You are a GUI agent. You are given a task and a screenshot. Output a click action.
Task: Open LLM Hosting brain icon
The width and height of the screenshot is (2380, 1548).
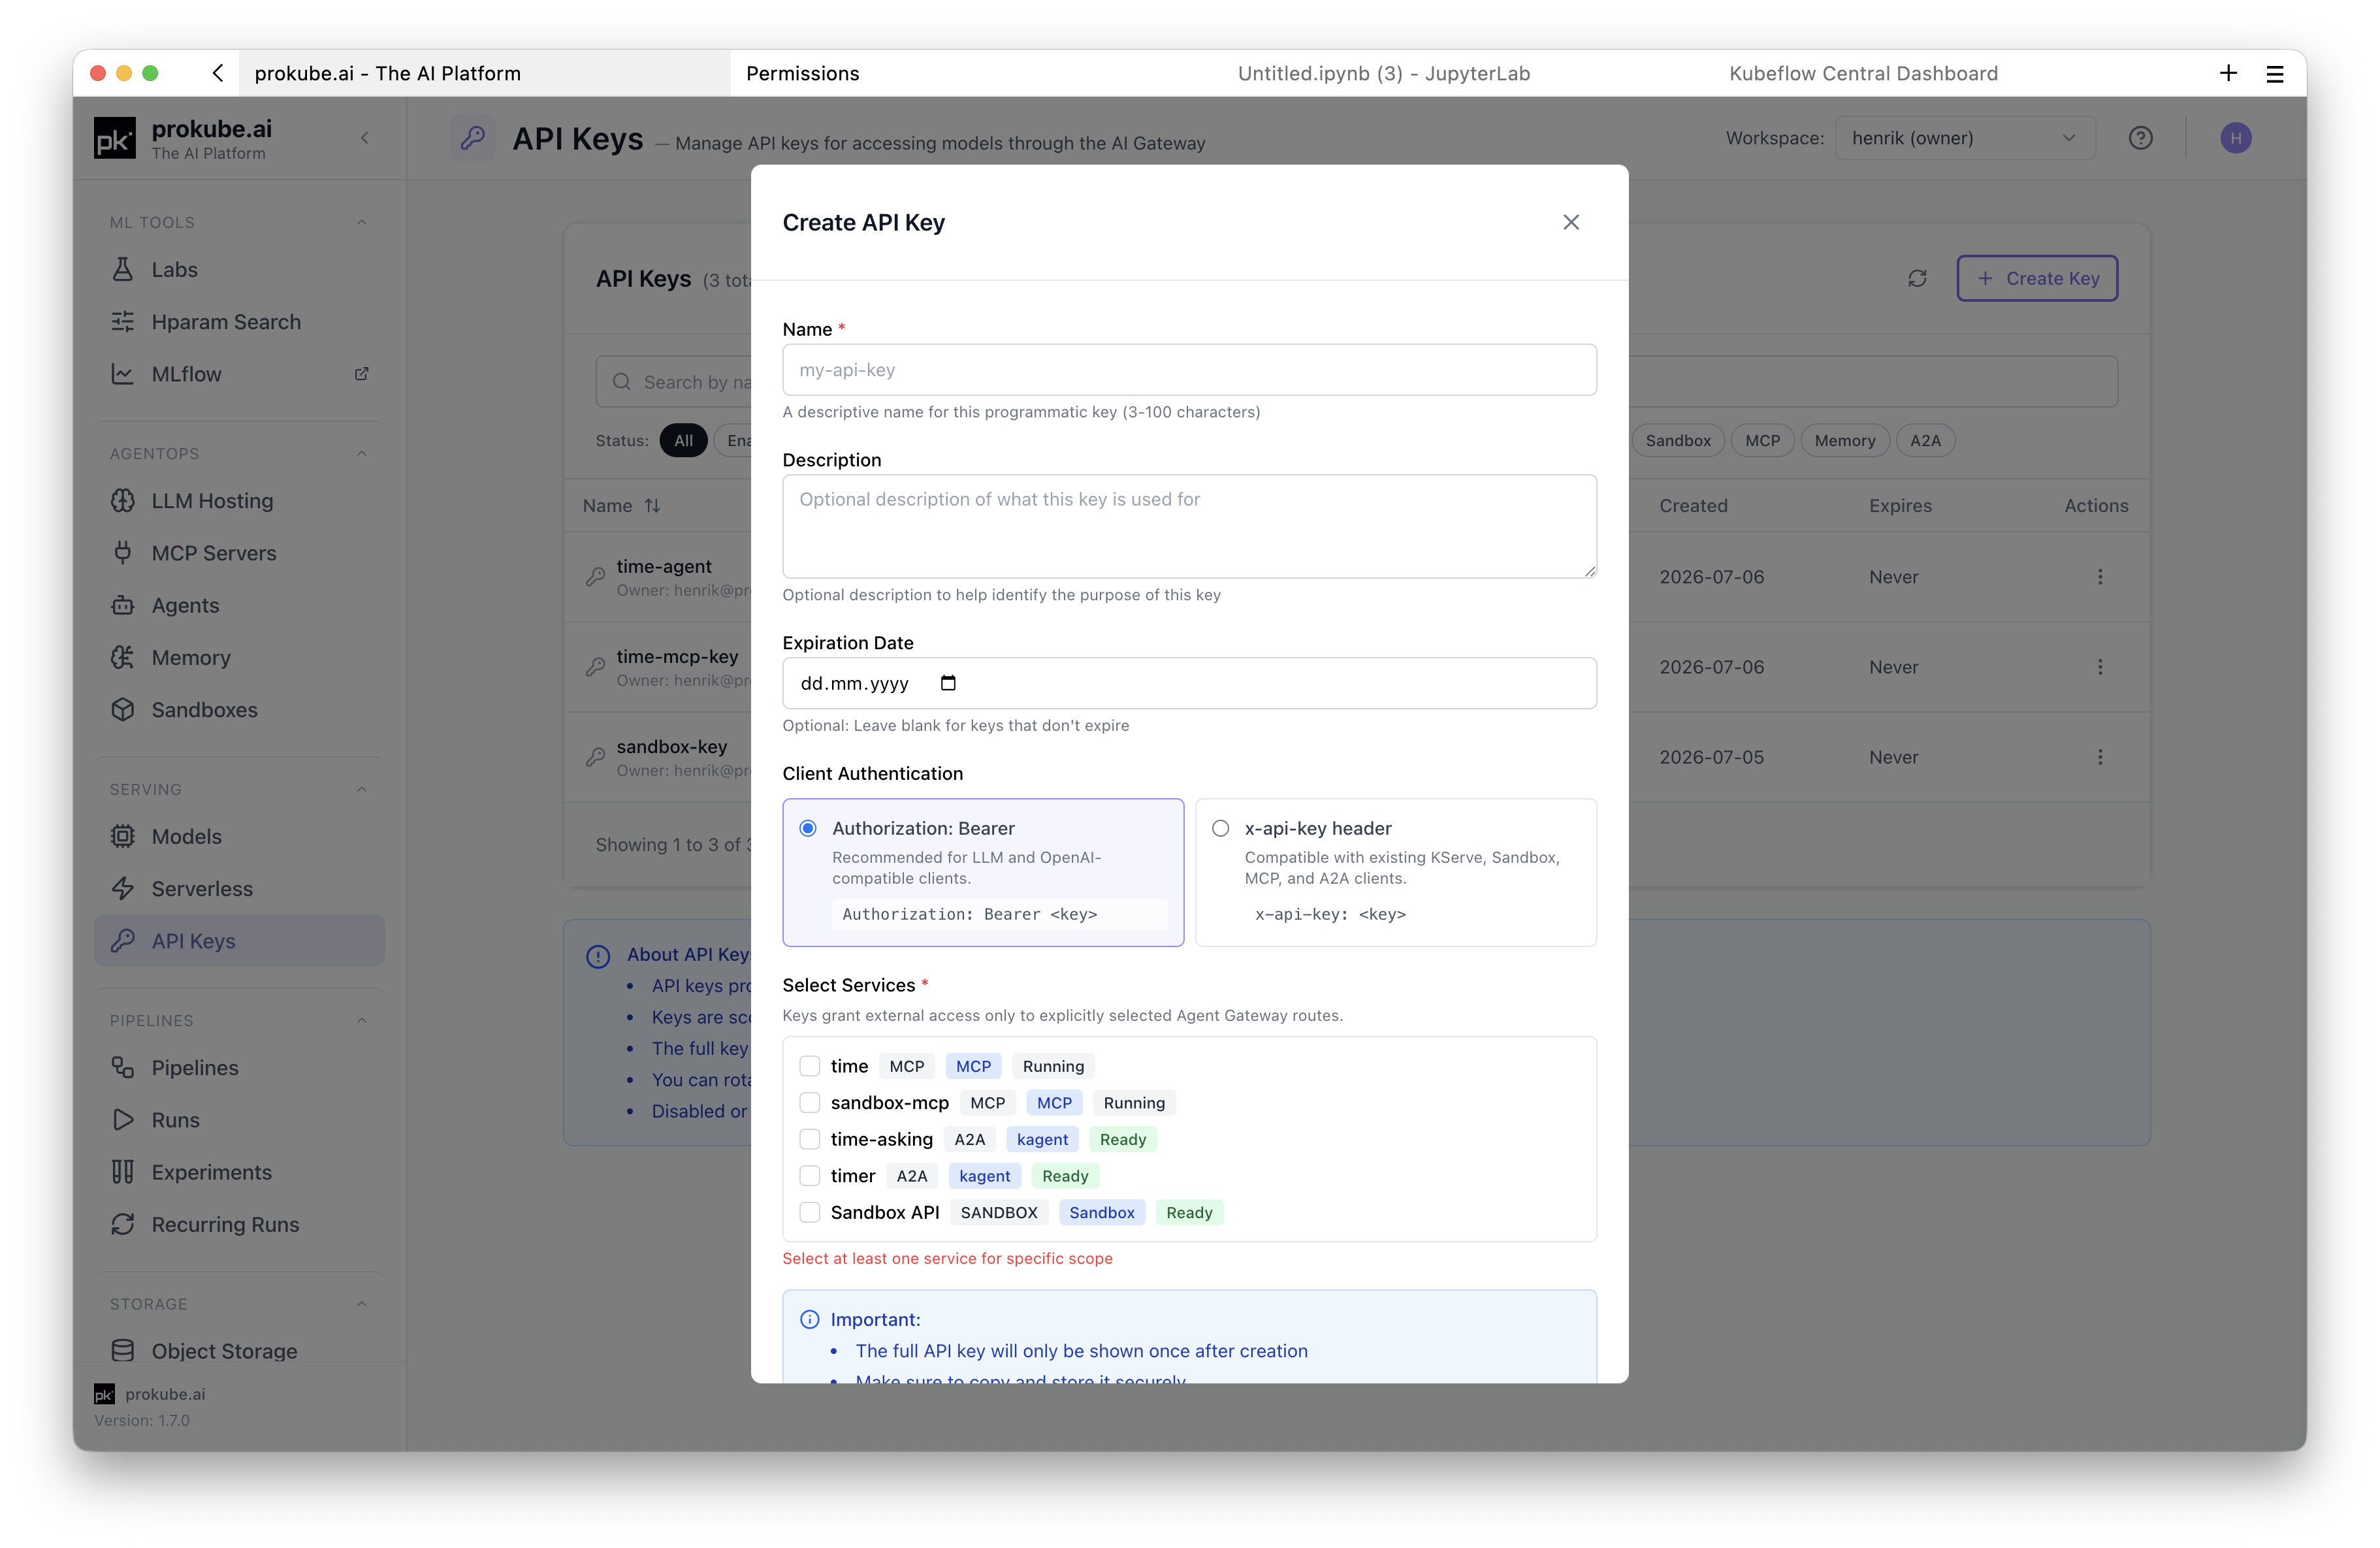coord(122,501)
